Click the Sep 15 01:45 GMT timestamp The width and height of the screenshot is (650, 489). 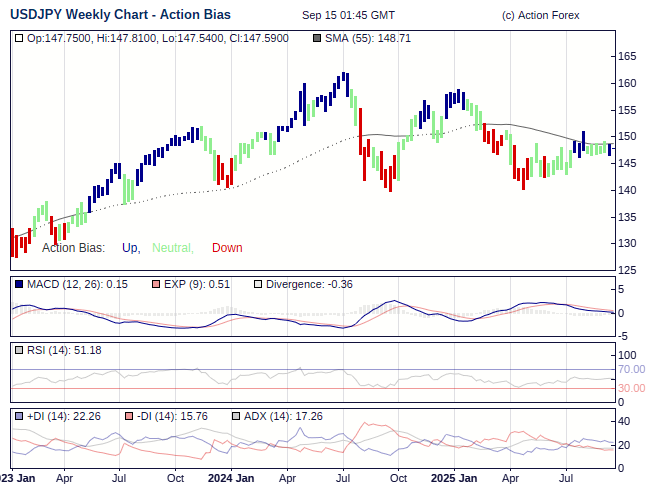click(x=348, y=16)
